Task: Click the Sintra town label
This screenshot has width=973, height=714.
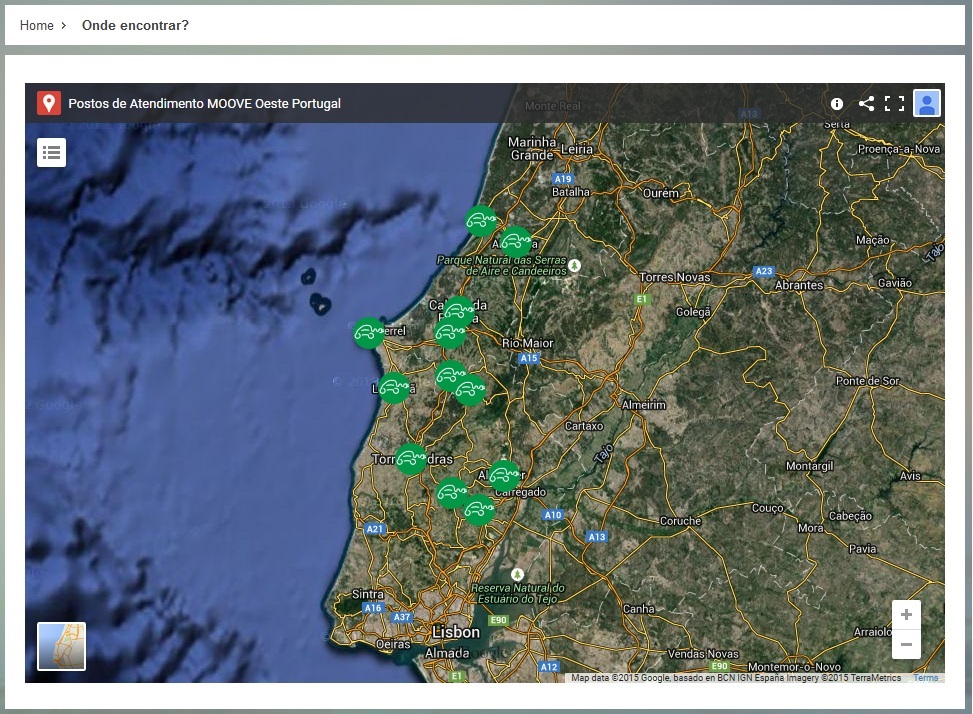Action: click(367, 594)
